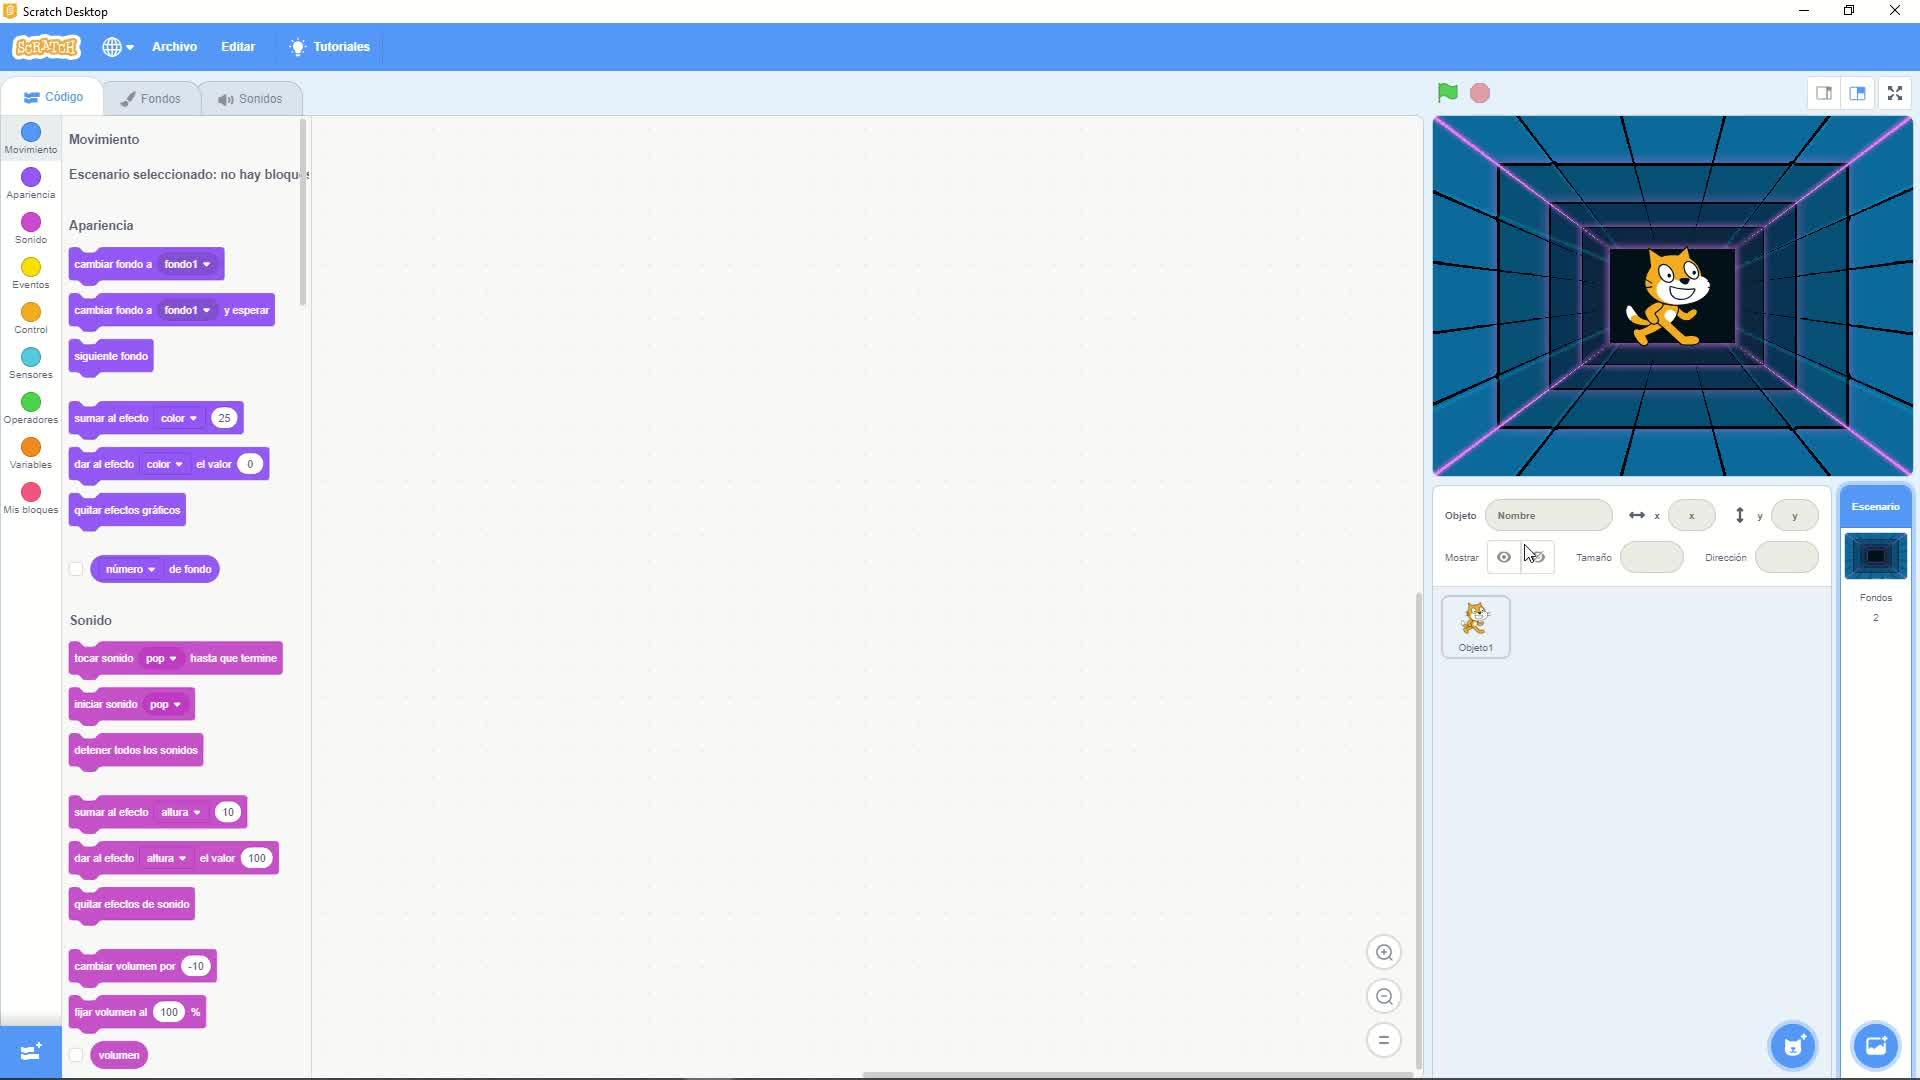Screen dimensions: 1920x1080
Task: Open the Archivo menu
Action: (174, 47)
